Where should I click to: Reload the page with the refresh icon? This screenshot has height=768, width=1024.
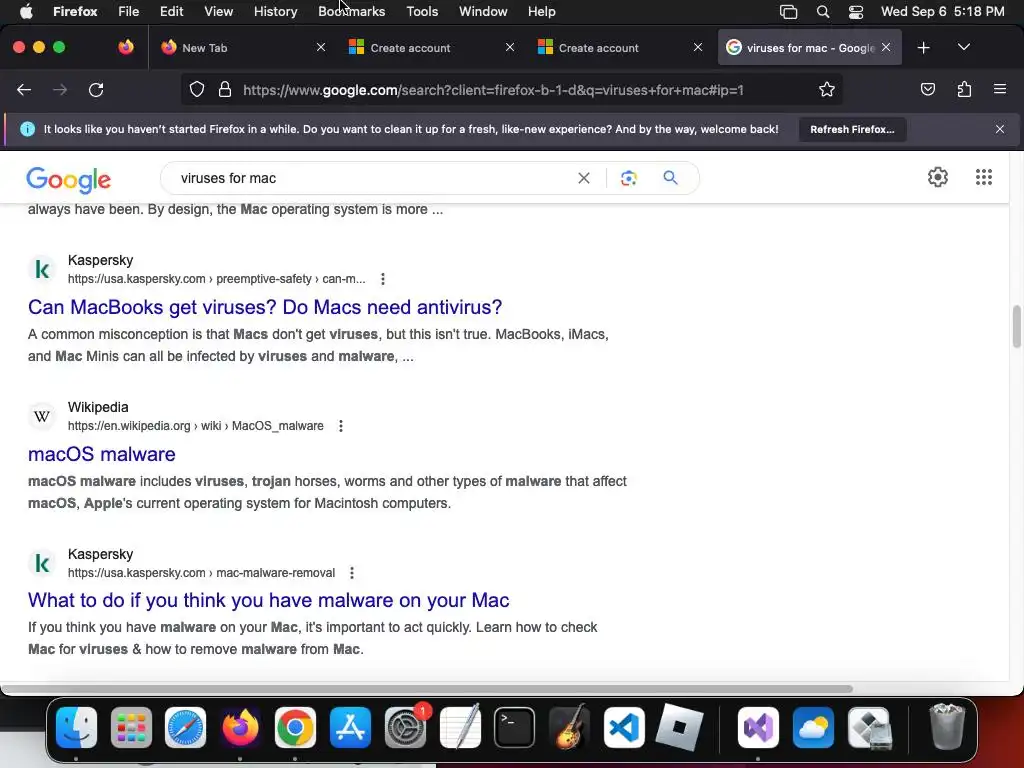pos(96,89)
